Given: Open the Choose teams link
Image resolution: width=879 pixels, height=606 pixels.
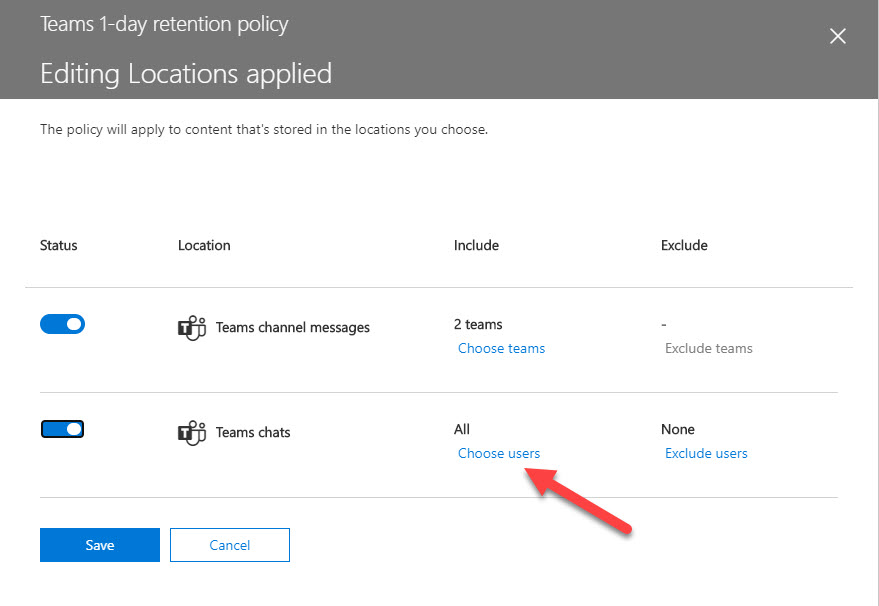Looking at the screenshot, I should (501, 348).
